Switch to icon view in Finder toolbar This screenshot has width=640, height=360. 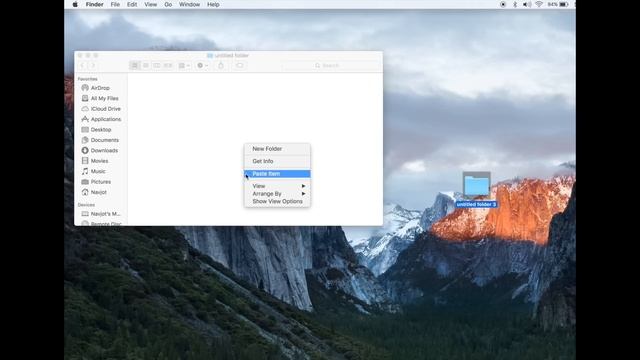coord(135,65)
